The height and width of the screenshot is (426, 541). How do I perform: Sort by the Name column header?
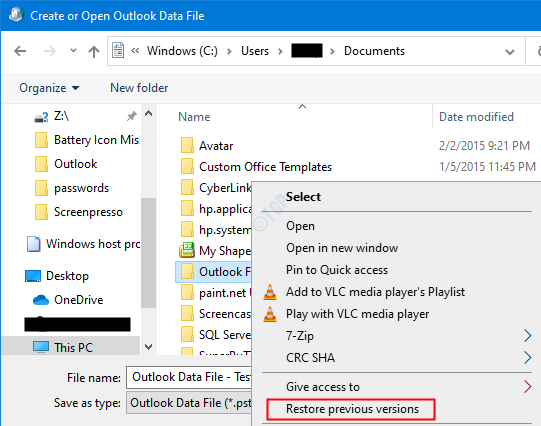point(194,117)
